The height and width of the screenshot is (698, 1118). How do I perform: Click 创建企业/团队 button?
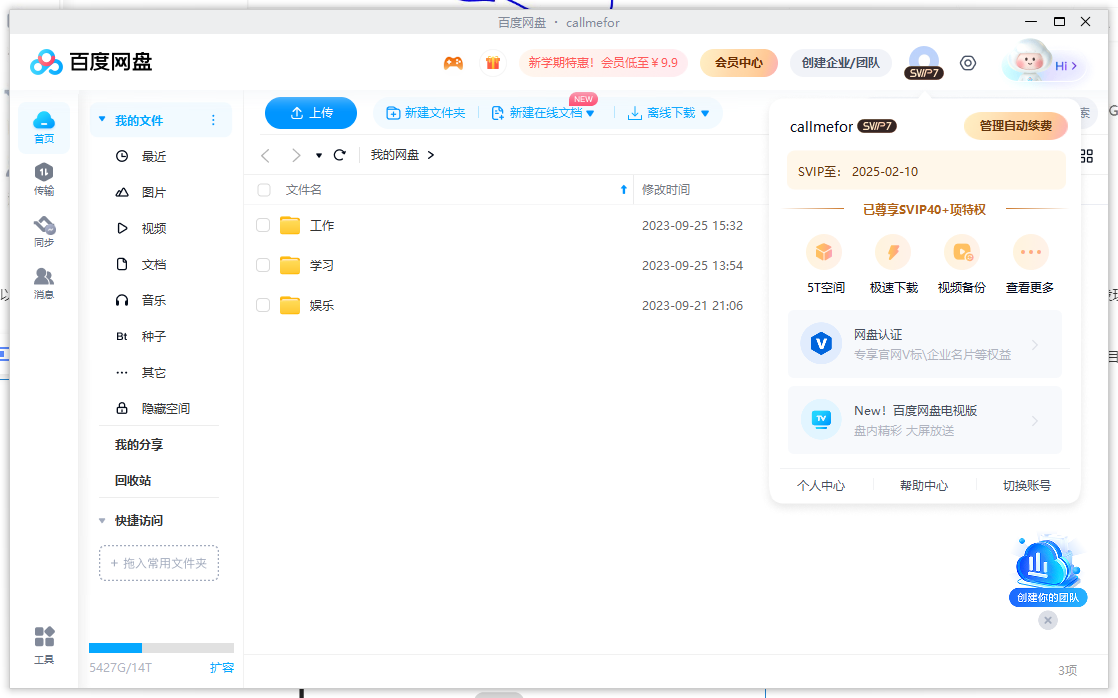tap(841, 63)
